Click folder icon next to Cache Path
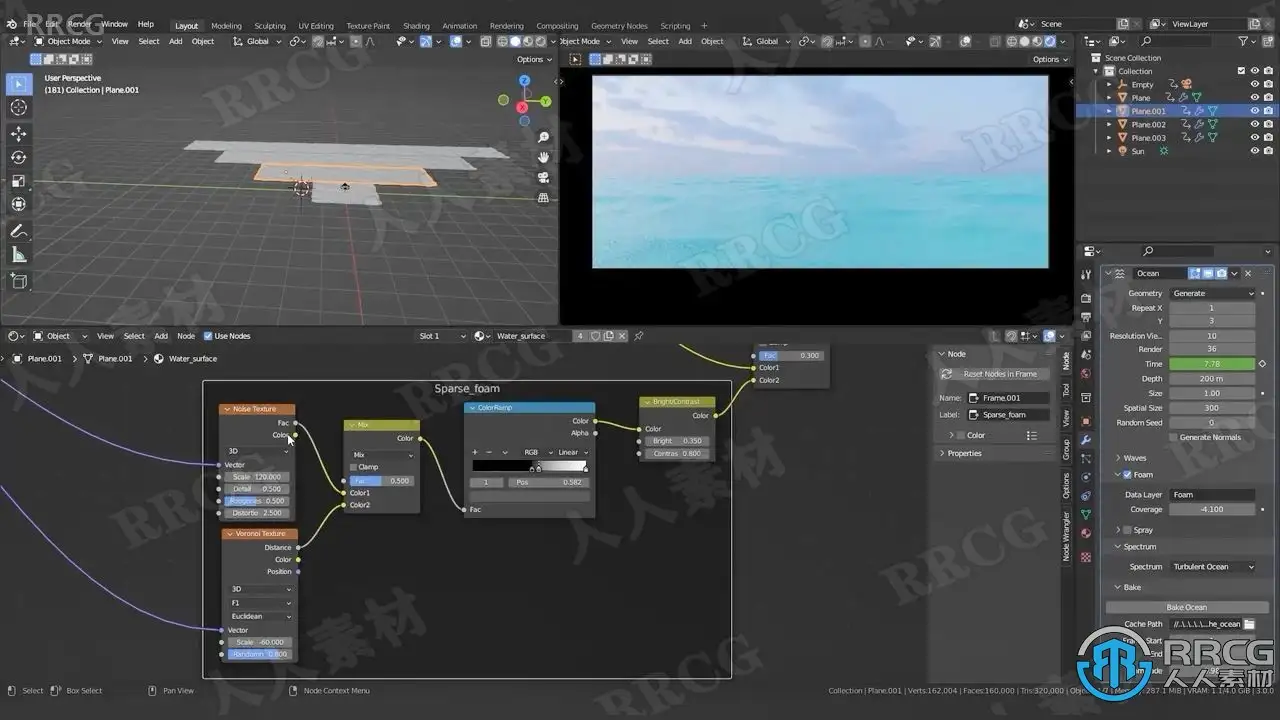This screenshot has width=1280, height=720. coord(1249,624)
